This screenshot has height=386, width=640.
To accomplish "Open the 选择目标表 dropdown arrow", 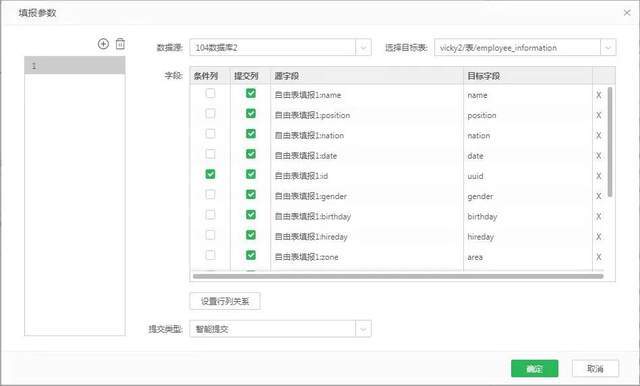I will pyautogui.click(x=608, y=48).
